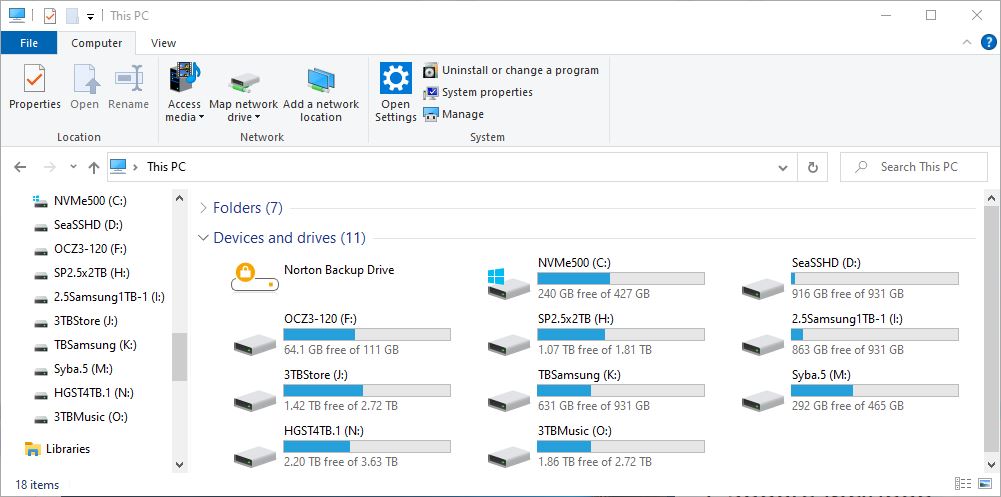The height and width of the screenshot is (497, 1001).
Task: Expand the Folders (7) group
Action: coord(203,208)
